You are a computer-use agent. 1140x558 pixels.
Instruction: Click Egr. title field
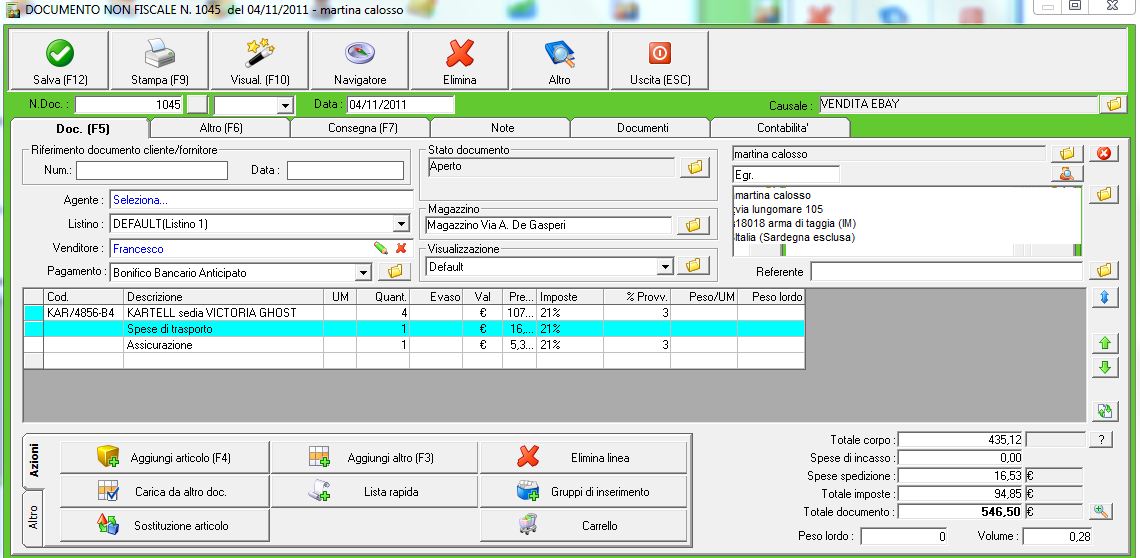[786, 175]
